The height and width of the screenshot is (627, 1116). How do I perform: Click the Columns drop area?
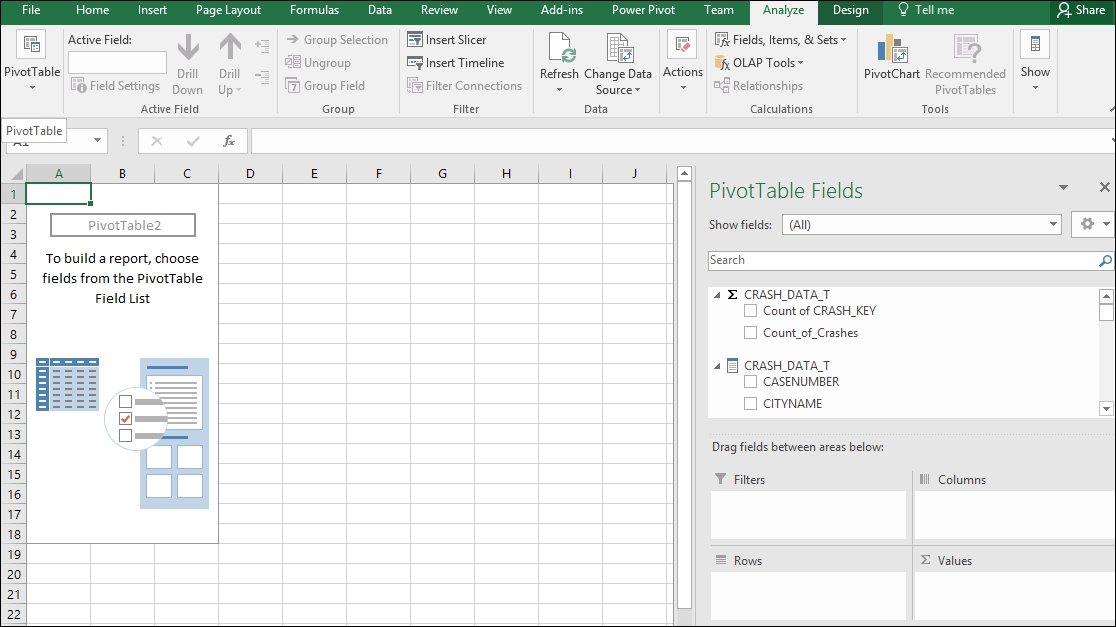tap(1014, 516)
